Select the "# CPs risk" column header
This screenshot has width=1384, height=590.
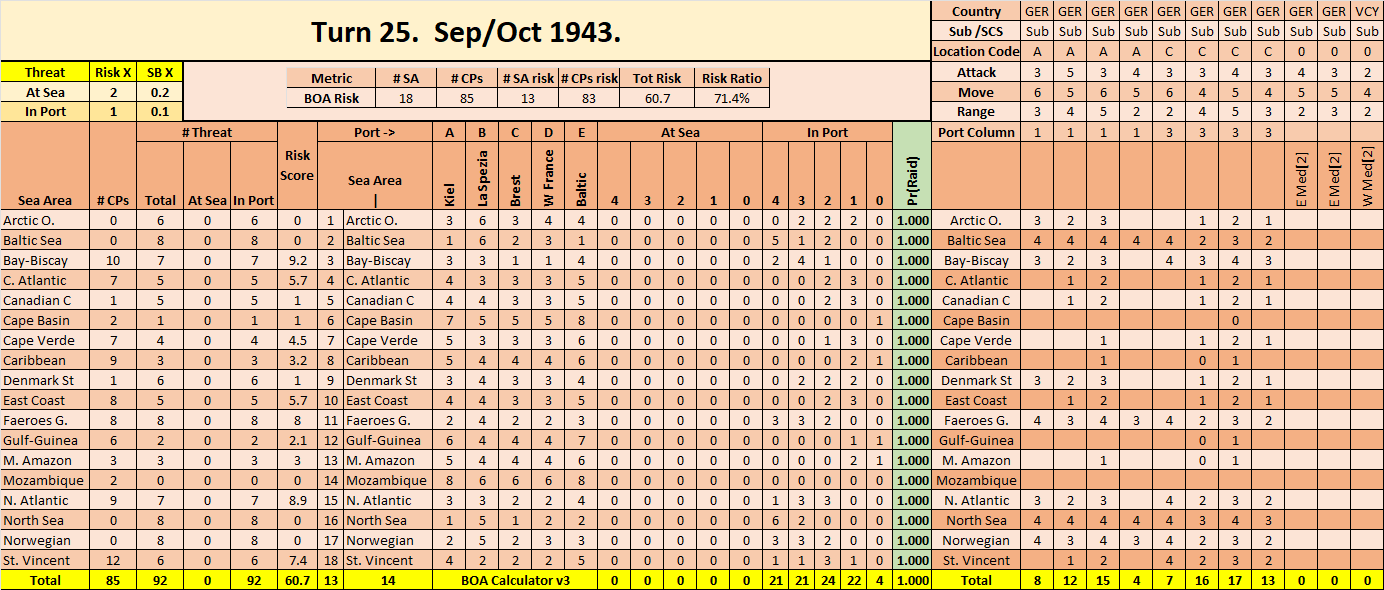[588, 78]
